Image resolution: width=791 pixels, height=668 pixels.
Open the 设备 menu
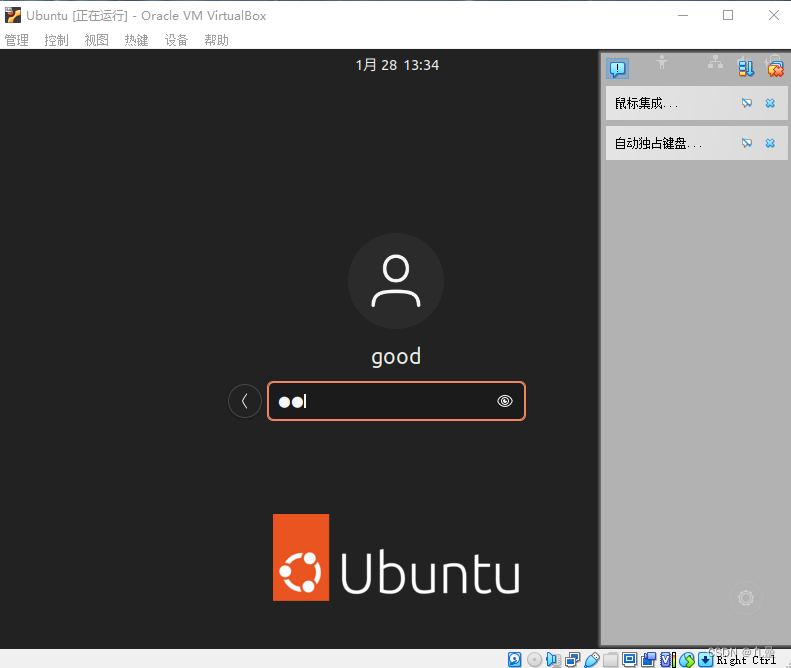pos(176,40)
